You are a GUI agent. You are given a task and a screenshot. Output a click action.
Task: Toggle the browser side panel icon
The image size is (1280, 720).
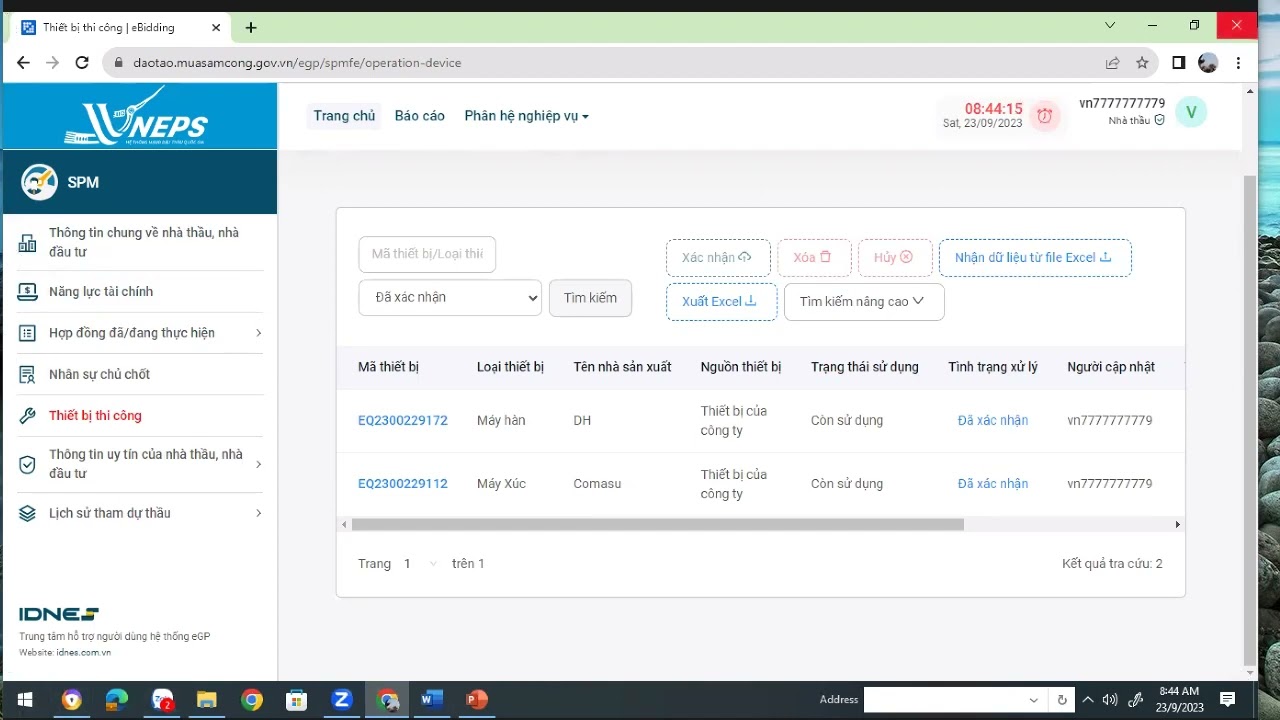click(1178, 62)
